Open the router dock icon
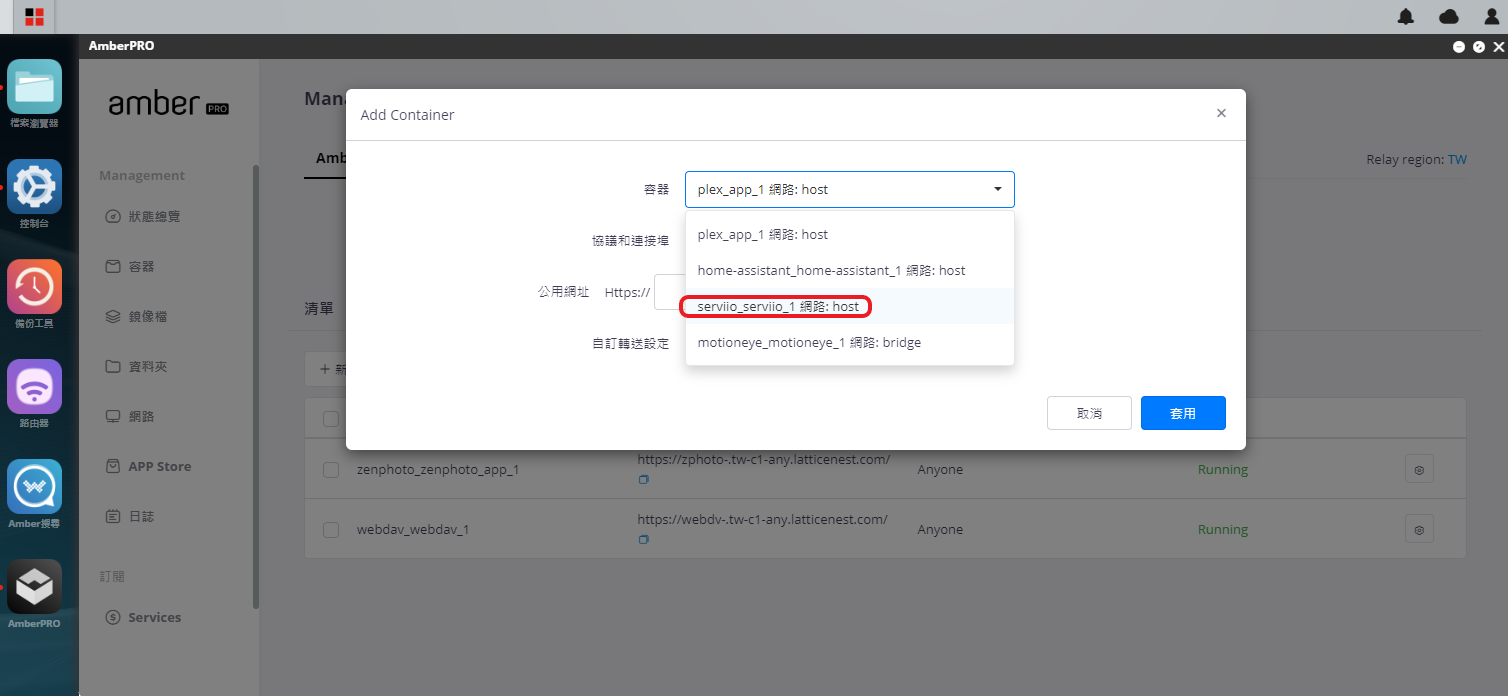 click(x=35, y=386)
